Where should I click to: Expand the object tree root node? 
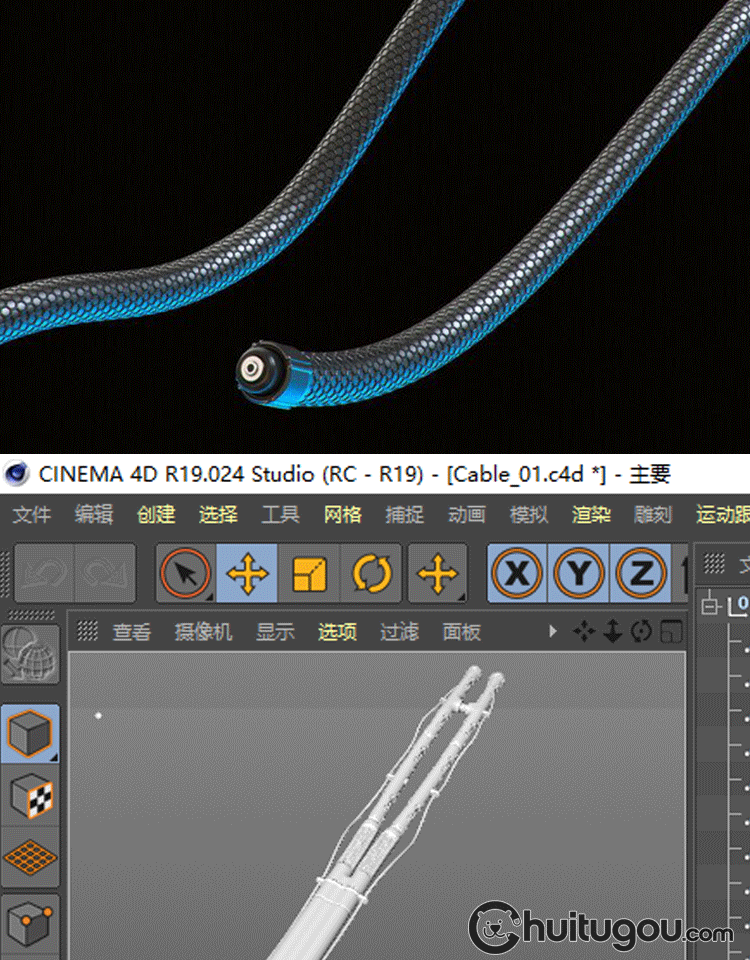[711, 604]
